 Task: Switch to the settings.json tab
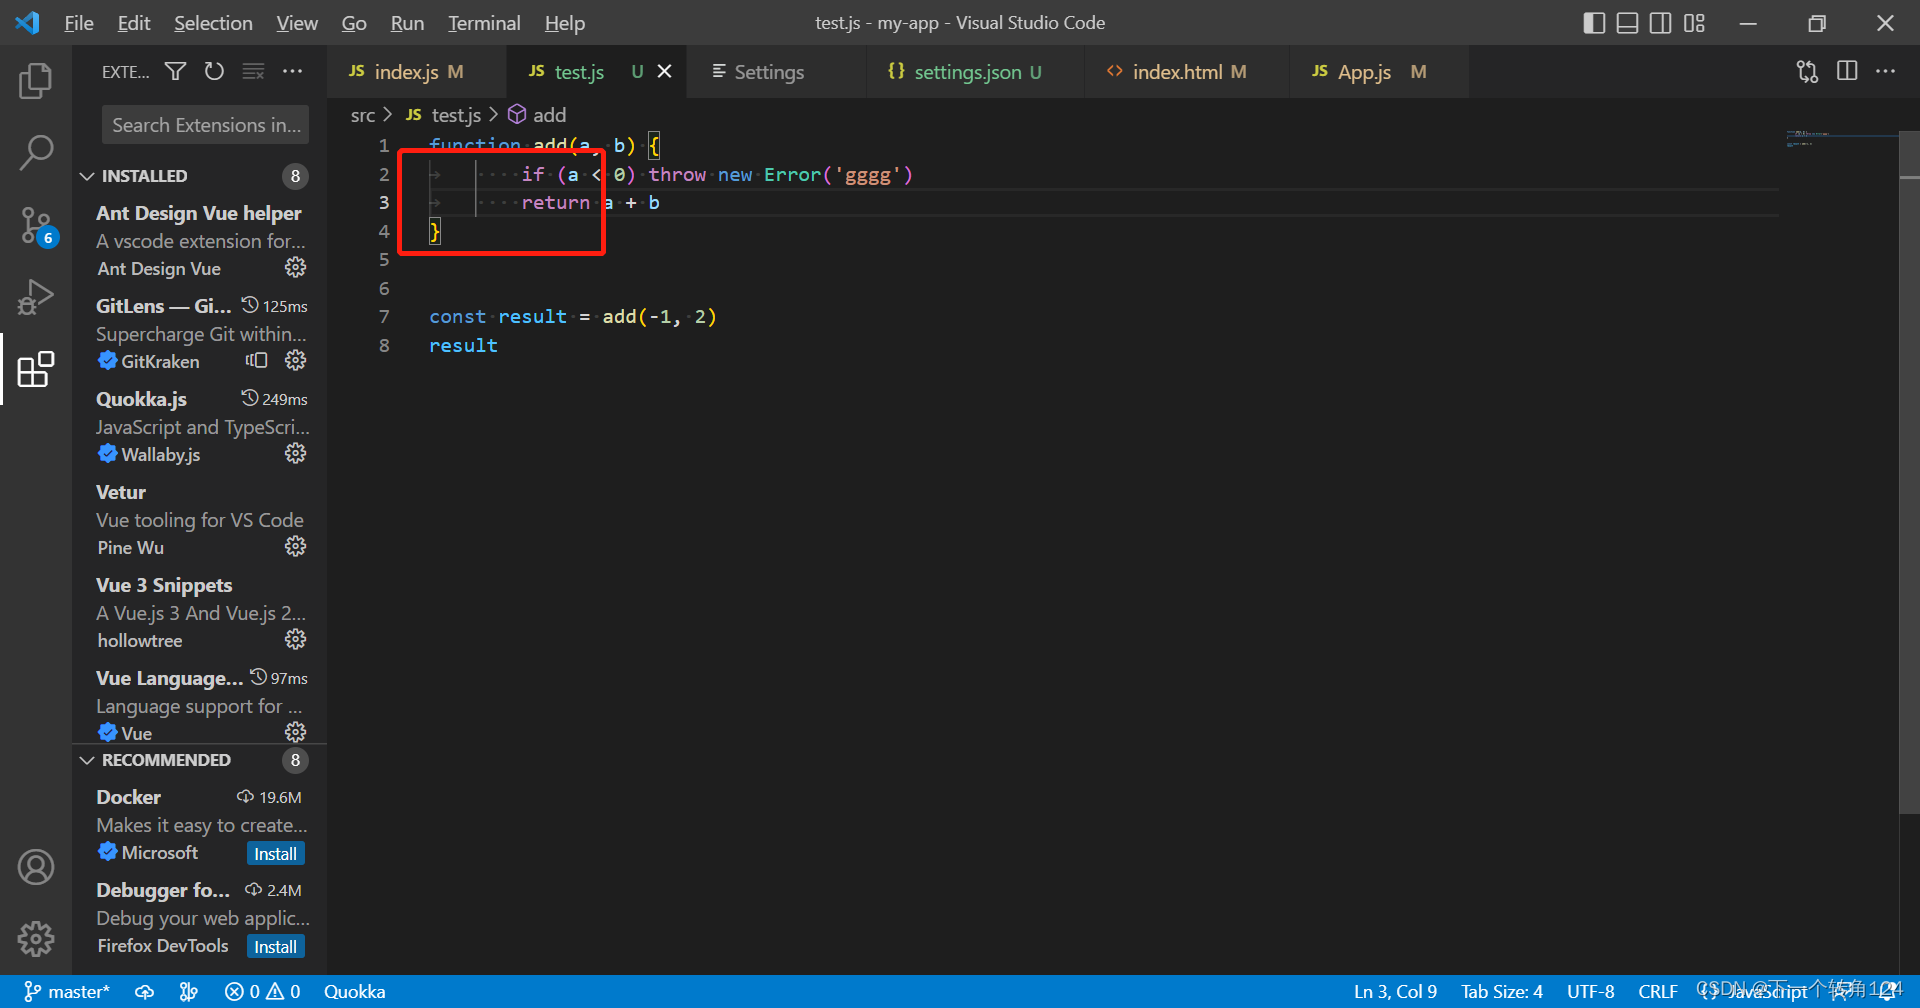[x=977, y=72]
